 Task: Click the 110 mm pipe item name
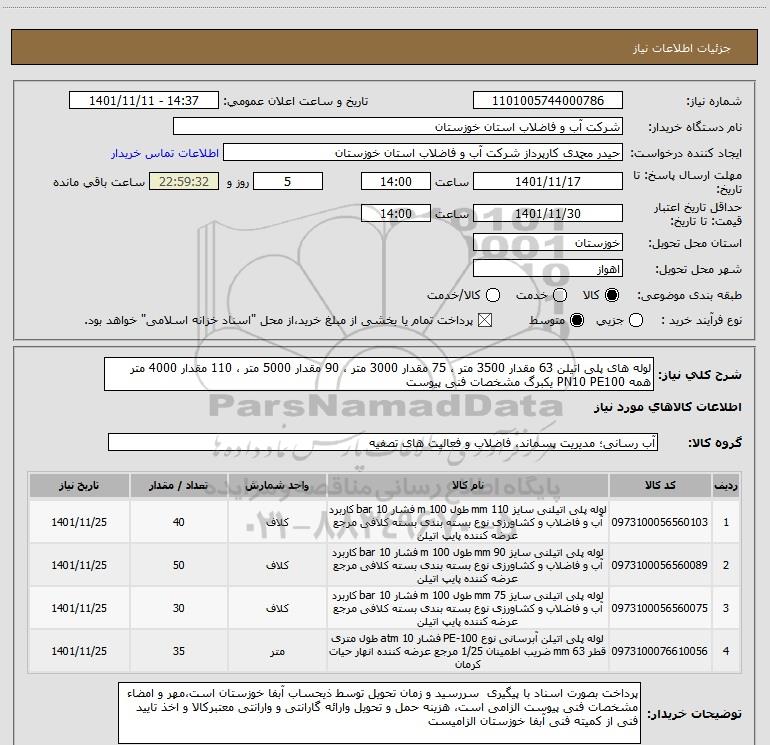click(x=468, y=523)
